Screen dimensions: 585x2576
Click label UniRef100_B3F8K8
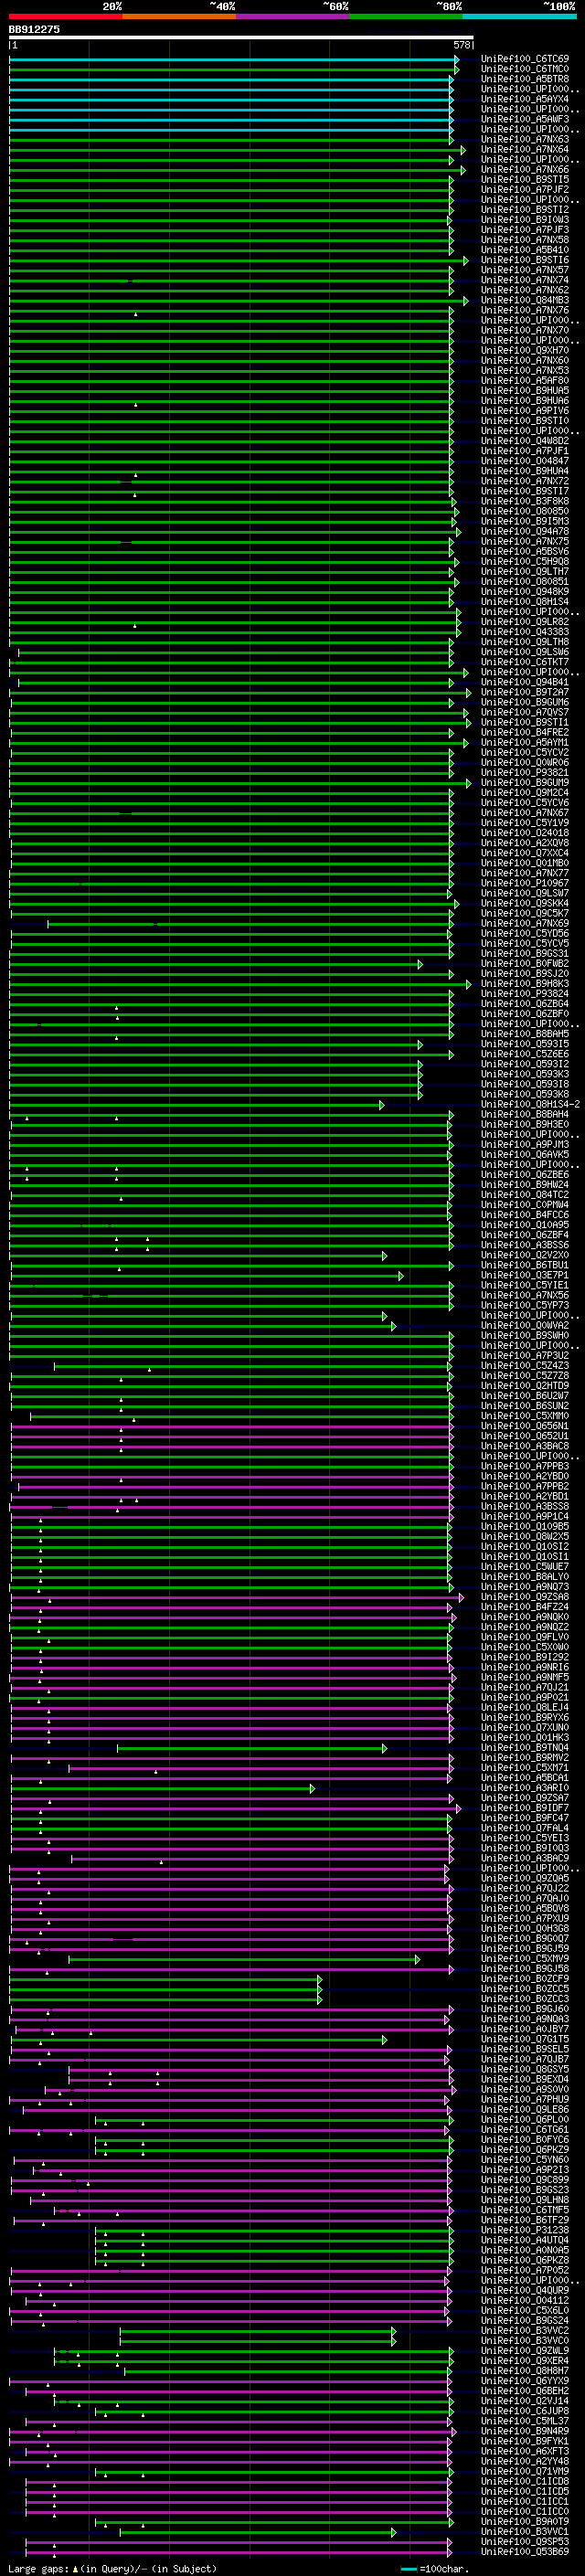point(525,502)
